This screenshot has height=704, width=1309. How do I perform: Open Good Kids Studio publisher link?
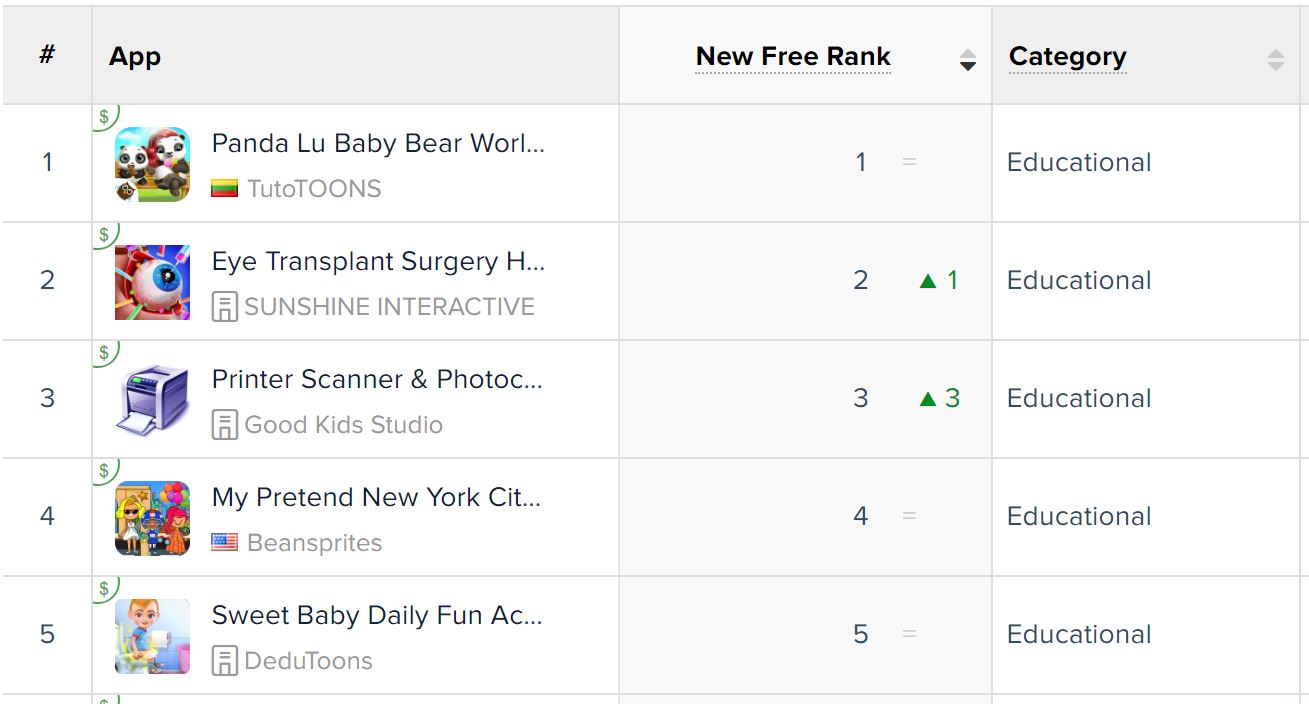coord(343,425)
